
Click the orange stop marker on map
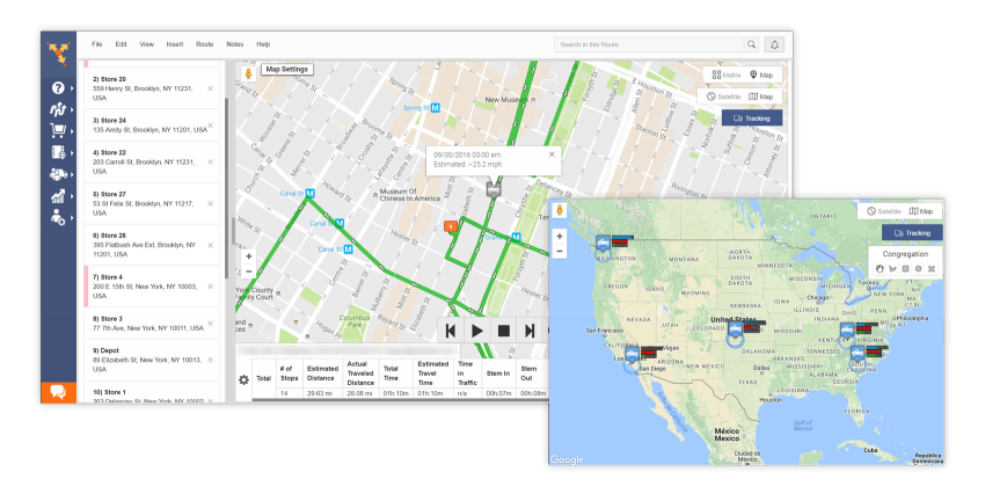point(451,227)
